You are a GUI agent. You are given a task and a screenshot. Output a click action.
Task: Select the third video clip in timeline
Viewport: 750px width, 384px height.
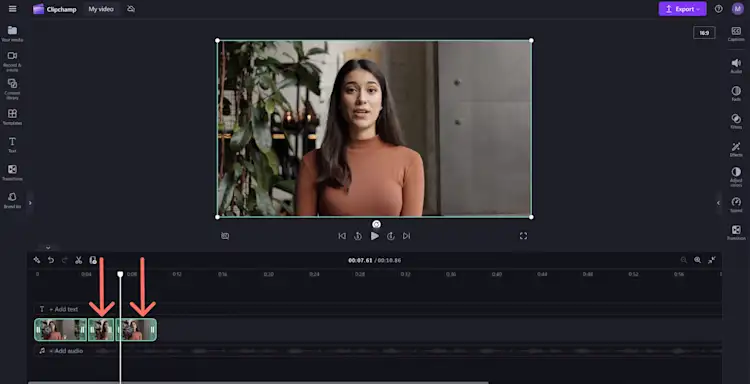[x=136, y=330]
